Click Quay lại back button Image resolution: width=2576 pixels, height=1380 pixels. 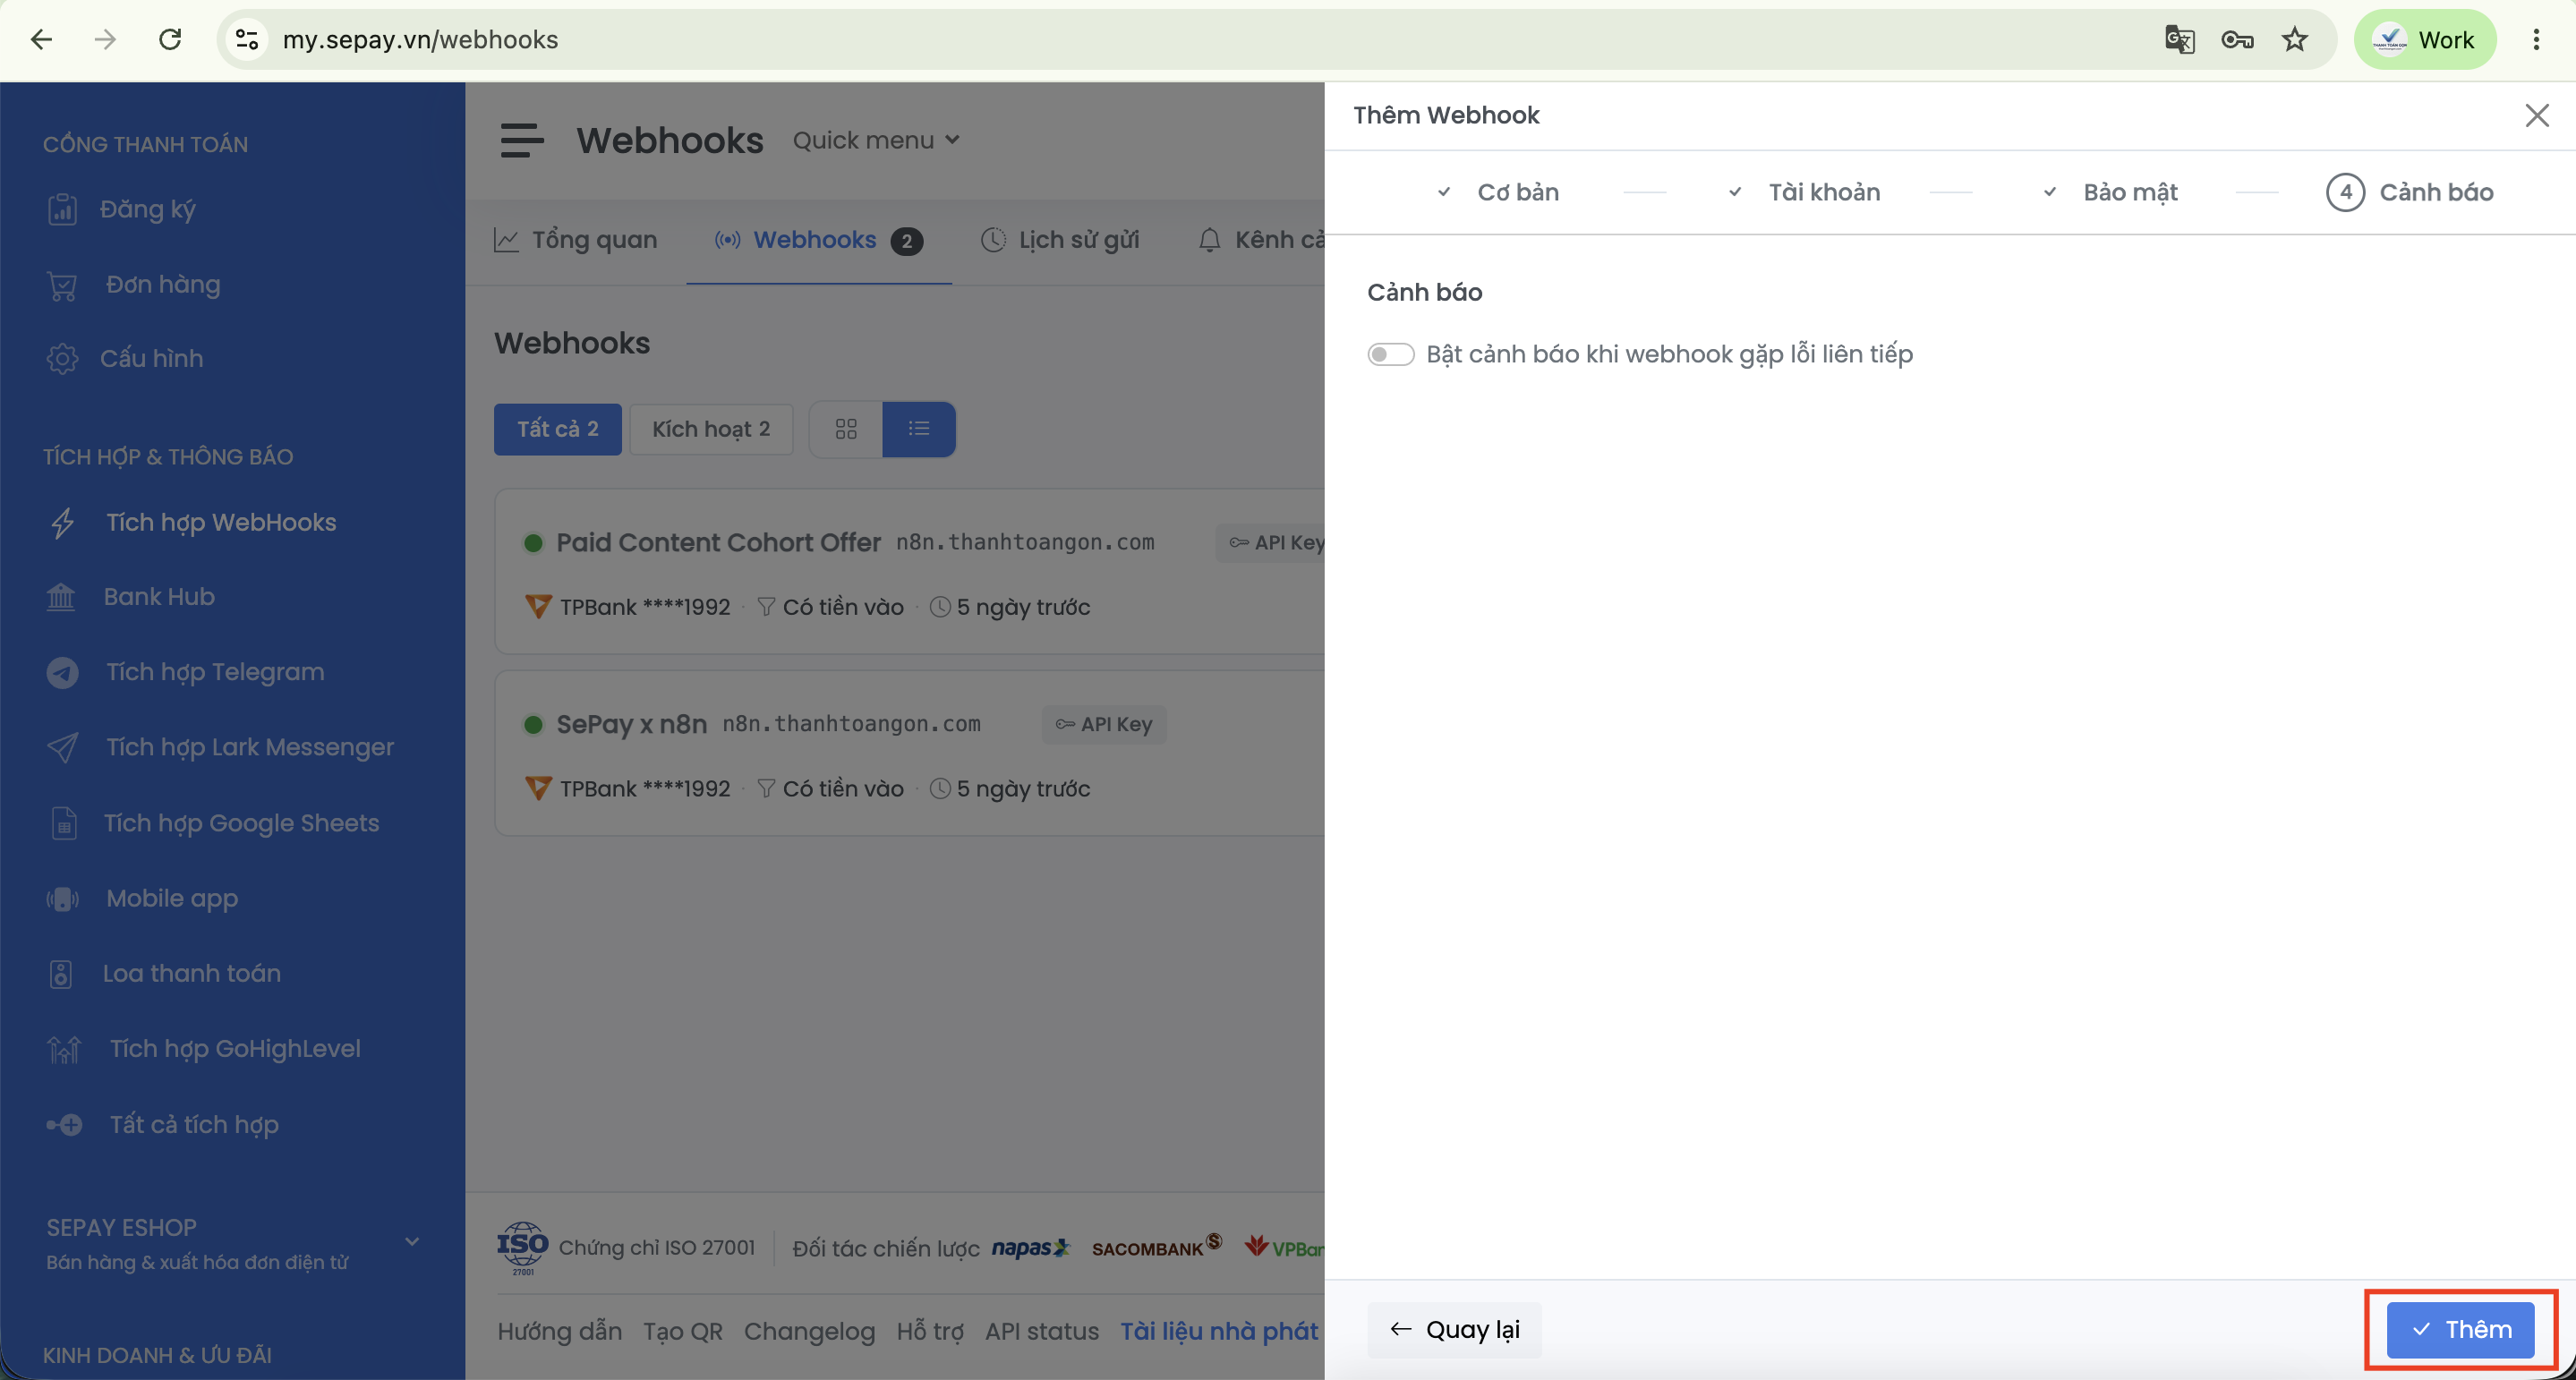(1455, 1329)
